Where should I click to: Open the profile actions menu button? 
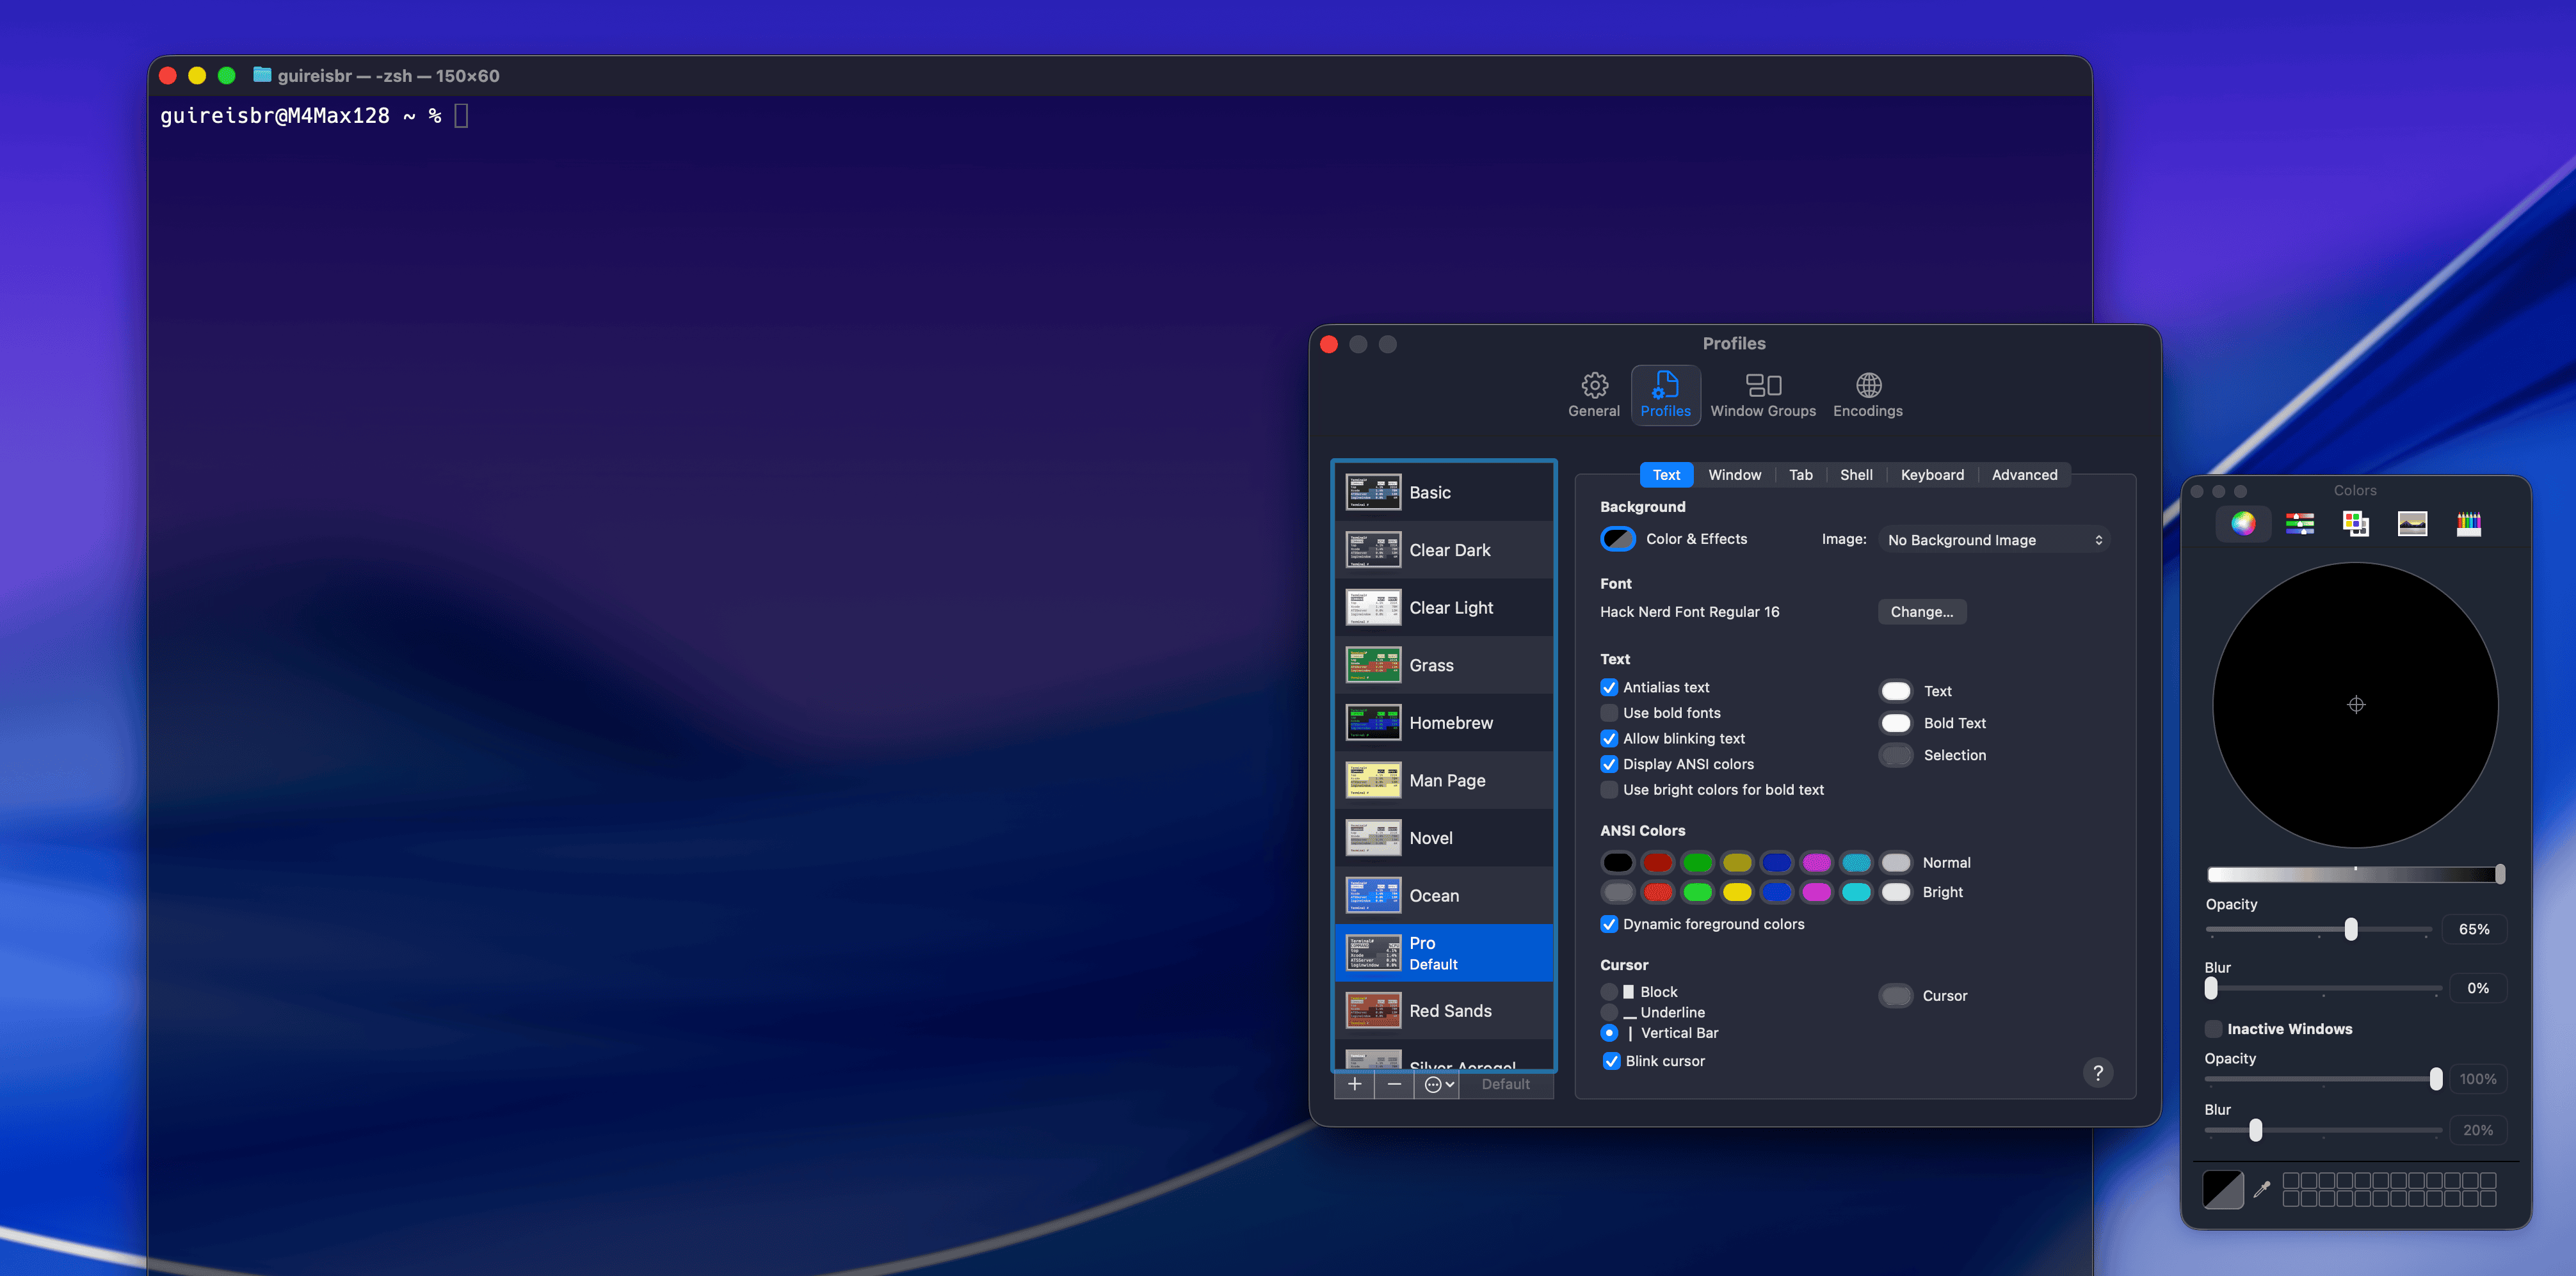coord(1438,1085)
